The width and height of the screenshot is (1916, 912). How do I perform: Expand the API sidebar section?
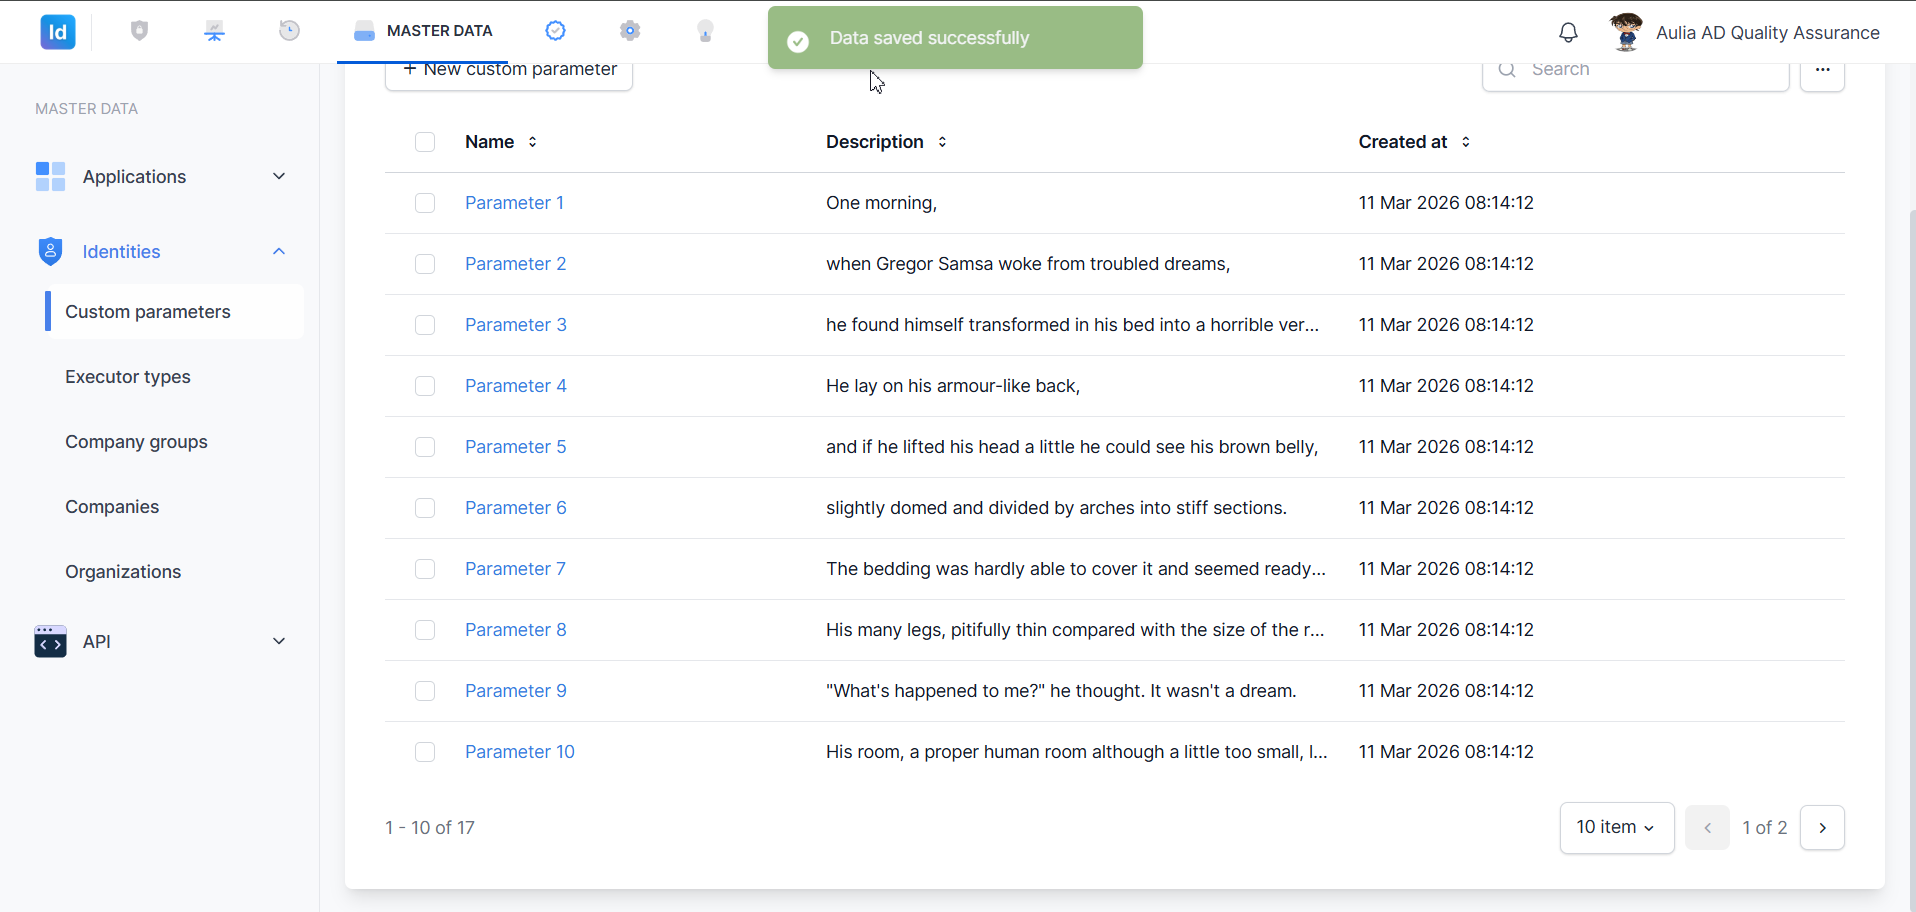click(x=279, y=641)
